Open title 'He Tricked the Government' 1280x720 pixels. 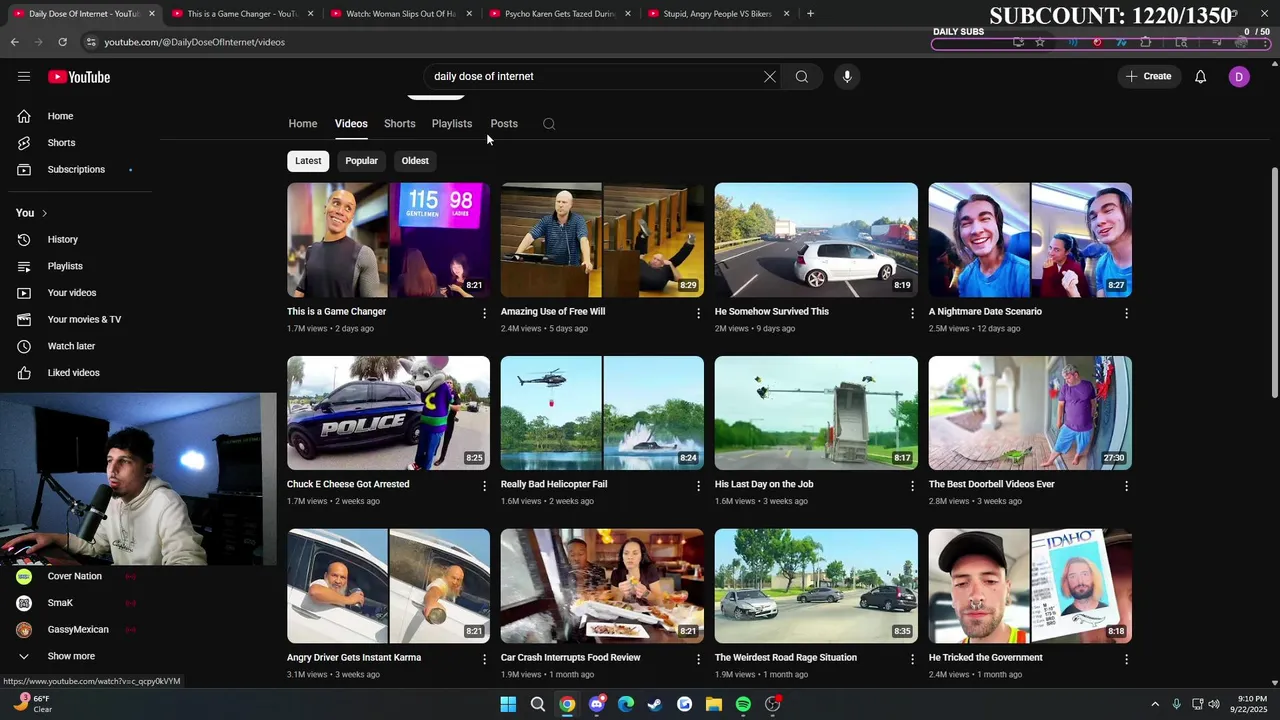986,658
